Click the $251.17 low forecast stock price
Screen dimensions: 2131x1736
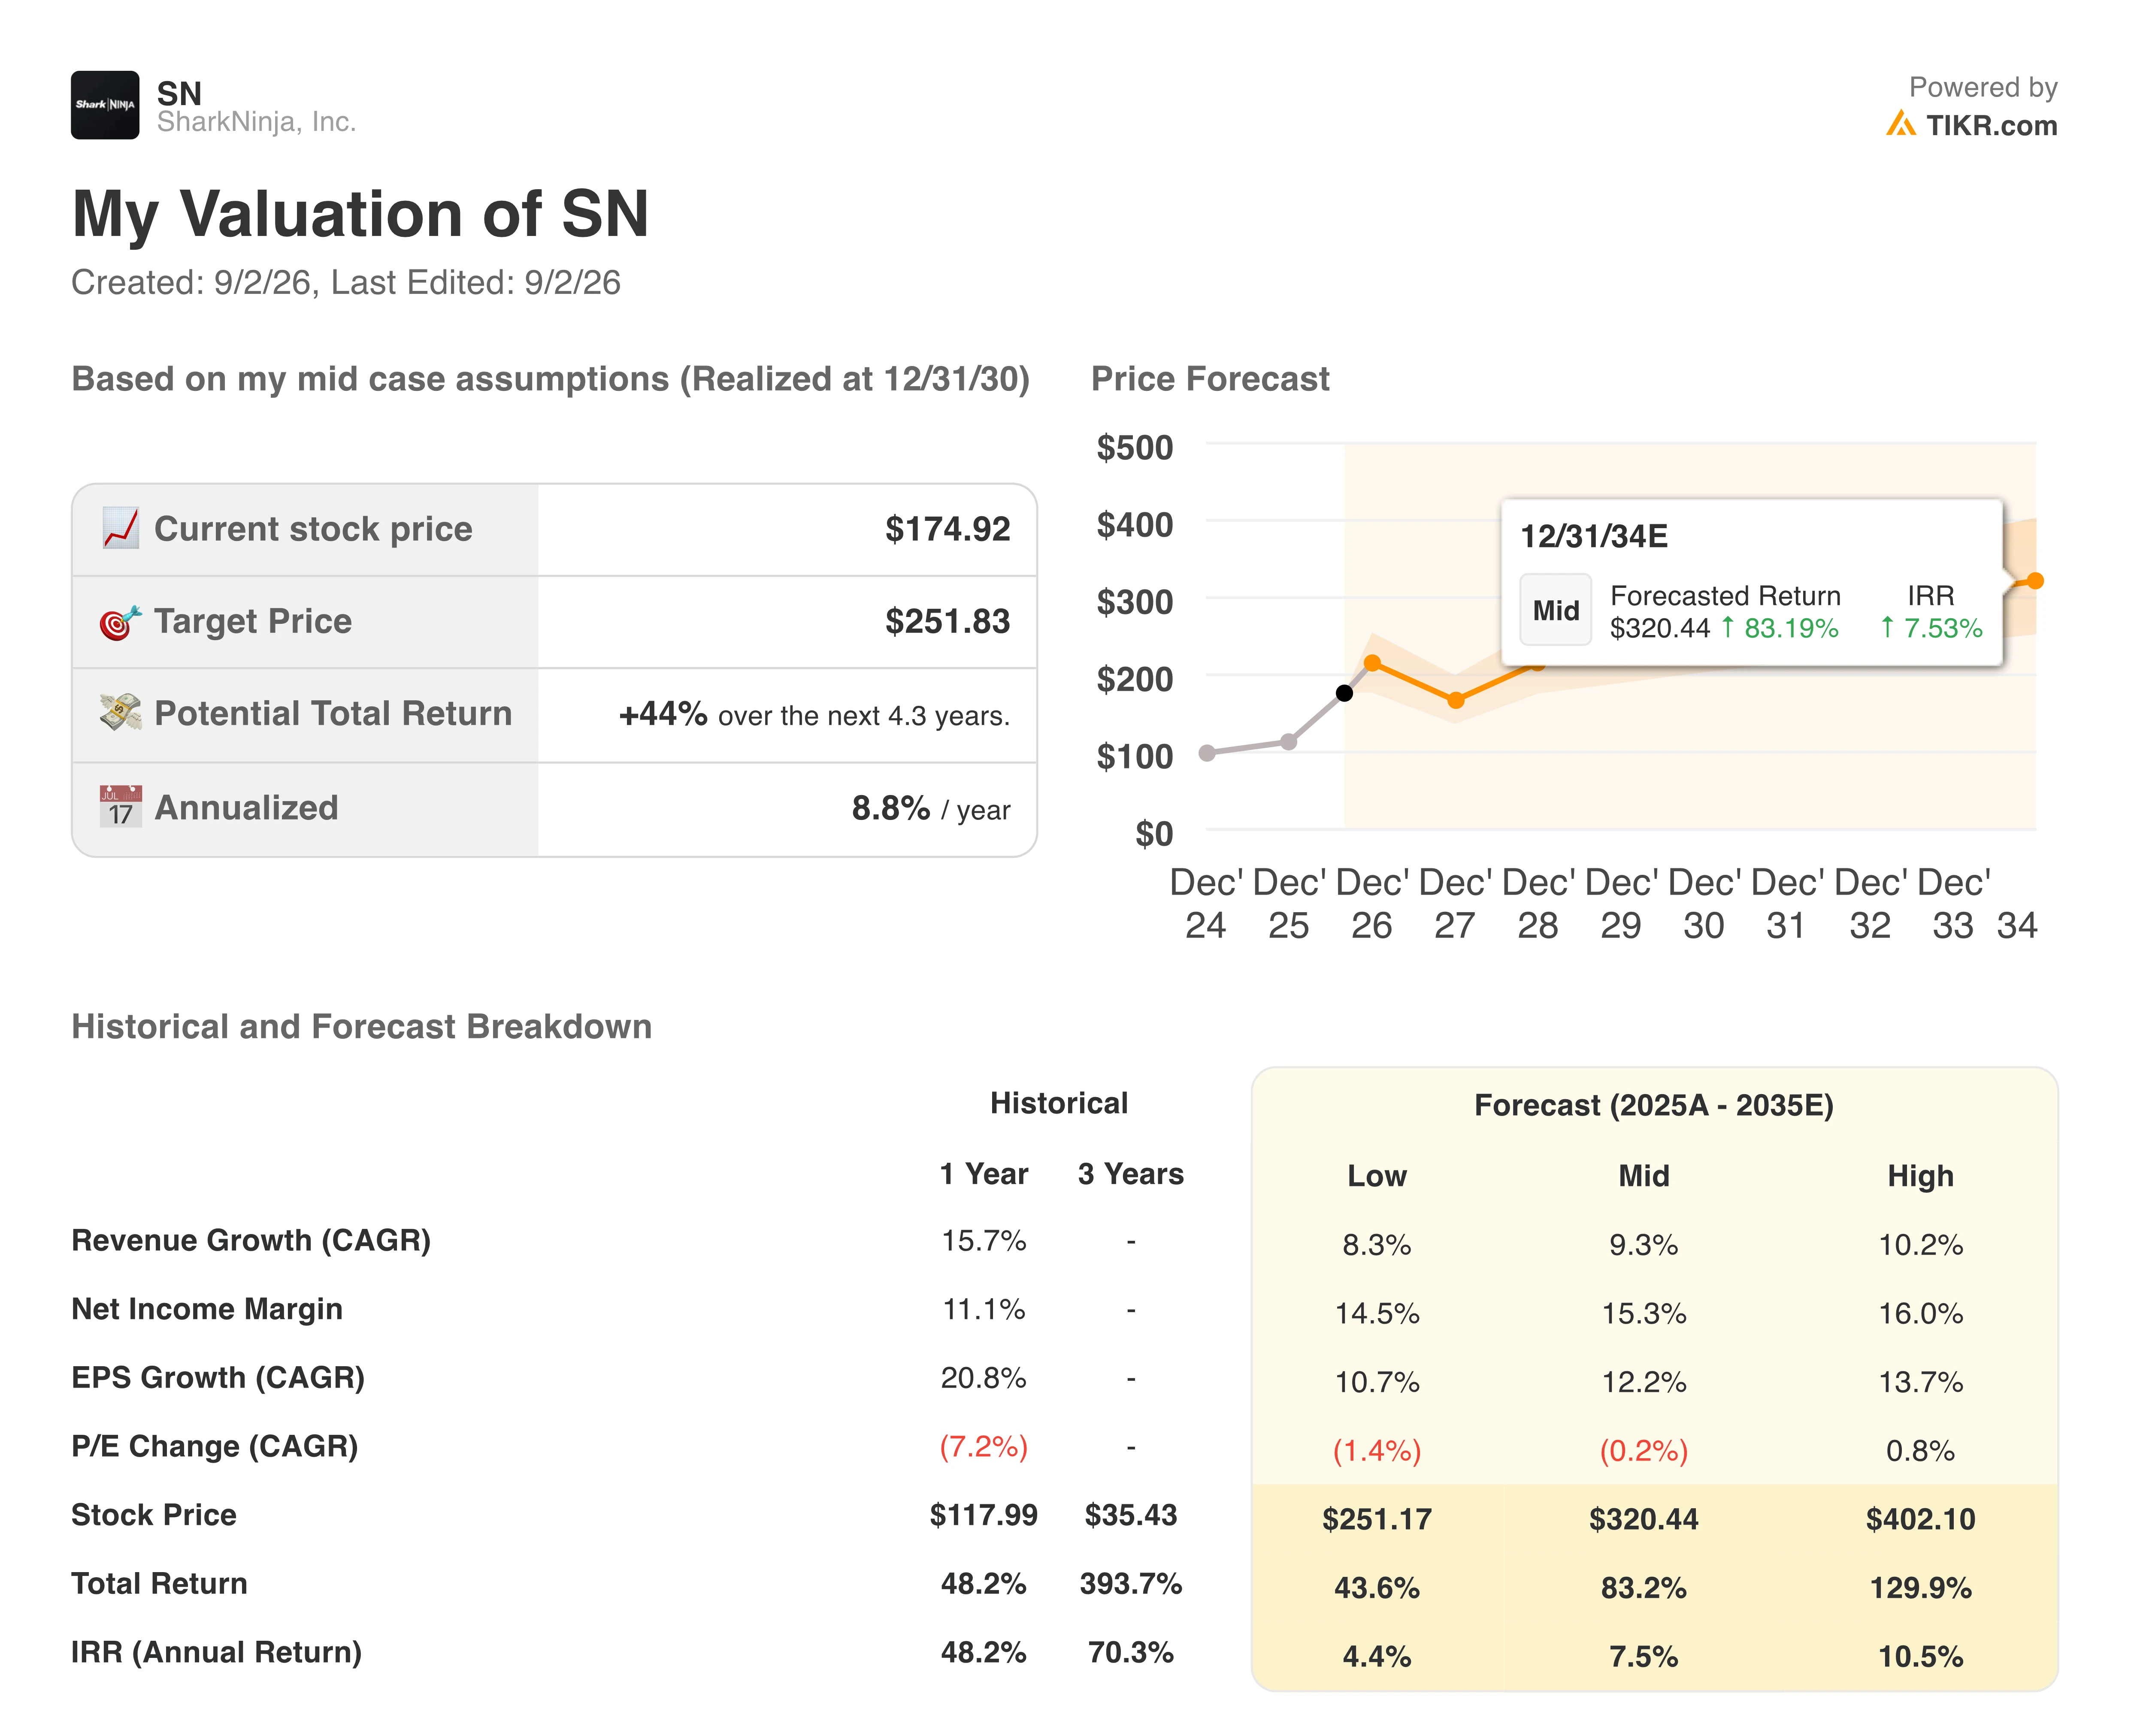pyautogui.click(x=1377, y=1519)
